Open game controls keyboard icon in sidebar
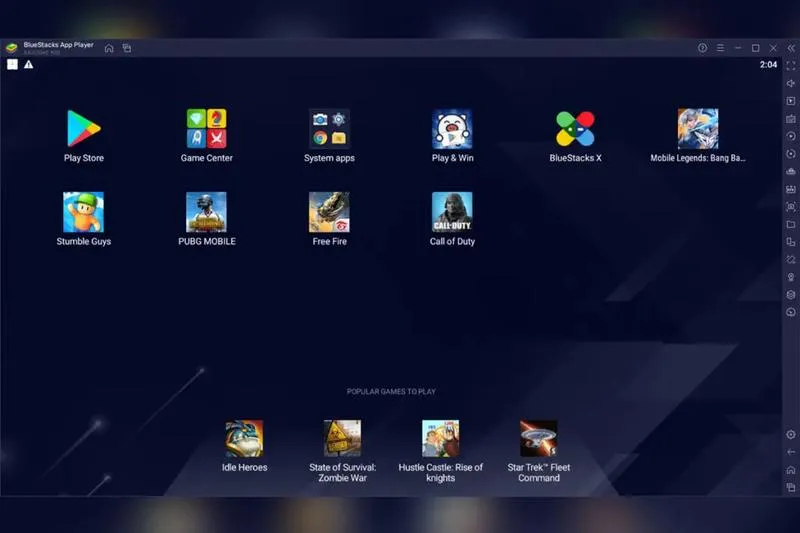Screen dimensions: 800x533 pos(791,119)
